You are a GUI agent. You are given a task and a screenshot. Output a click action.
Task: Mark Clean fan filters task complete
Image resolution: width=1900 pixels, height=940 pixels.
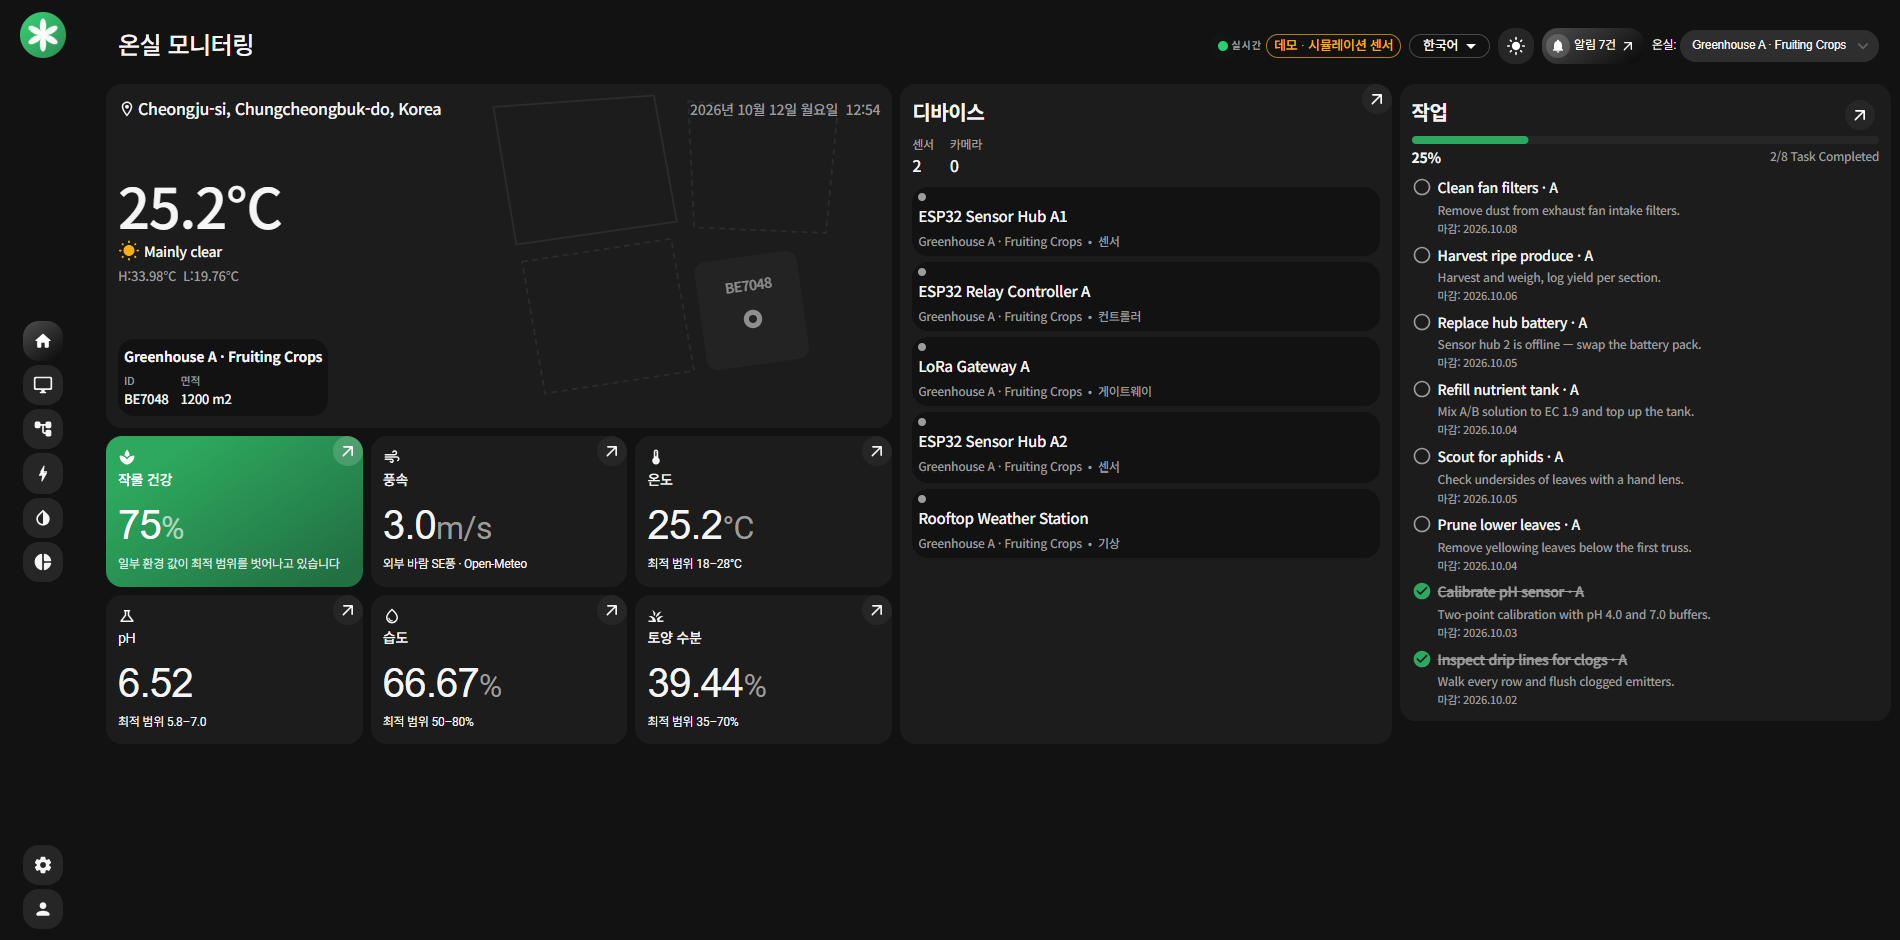(x=1422, y=187)
